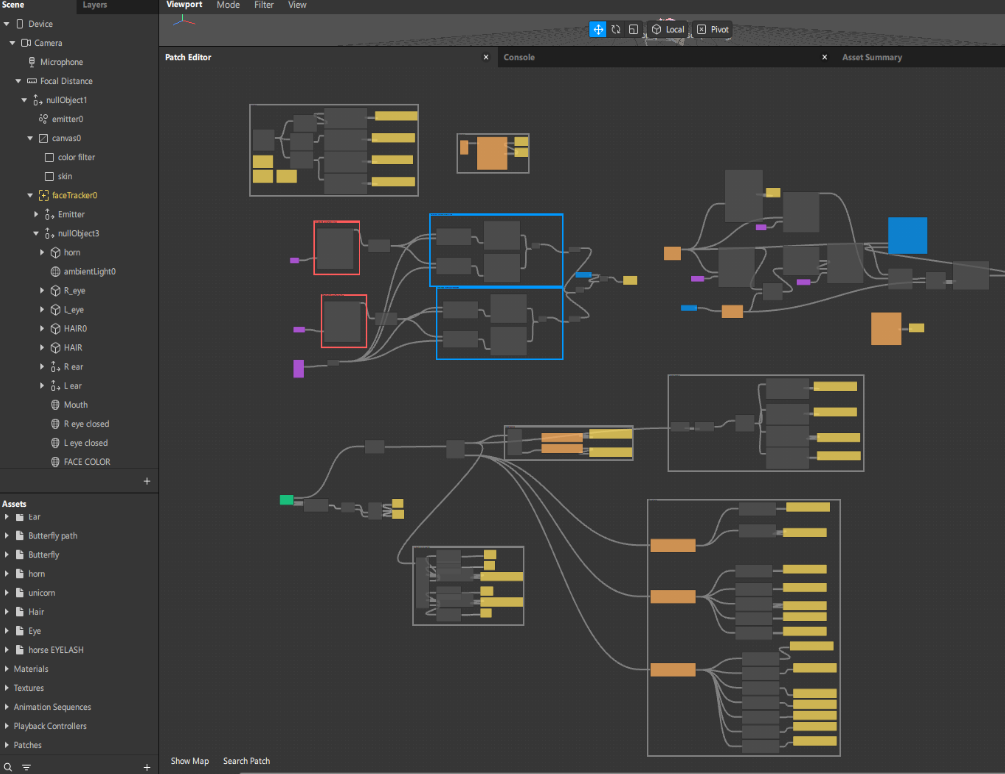The width and height of the screenshot is (1005, 774).
Task: Select the Rotate tool in viewport toolbar
Action: pos(615,29)
